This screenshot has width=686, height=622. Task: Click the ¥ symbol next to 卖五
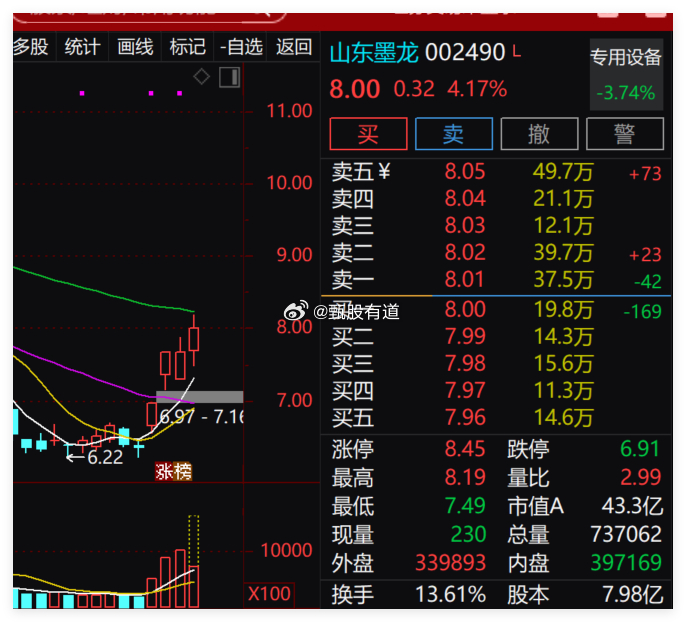(x=384, y=171)
